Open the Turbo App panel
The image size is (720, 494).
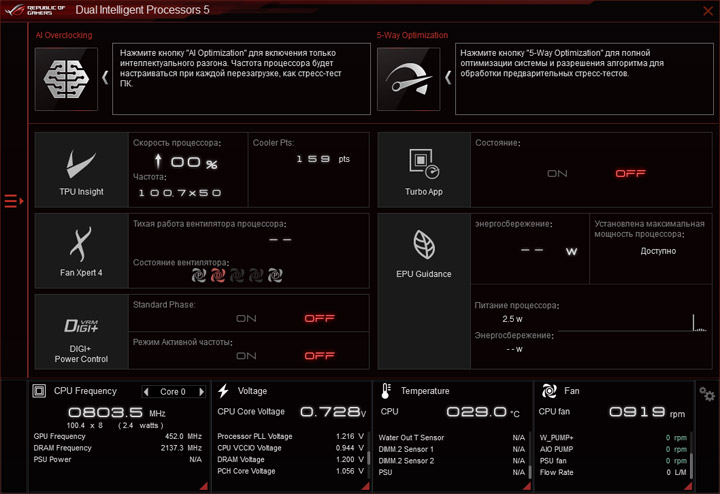[424, 170]
